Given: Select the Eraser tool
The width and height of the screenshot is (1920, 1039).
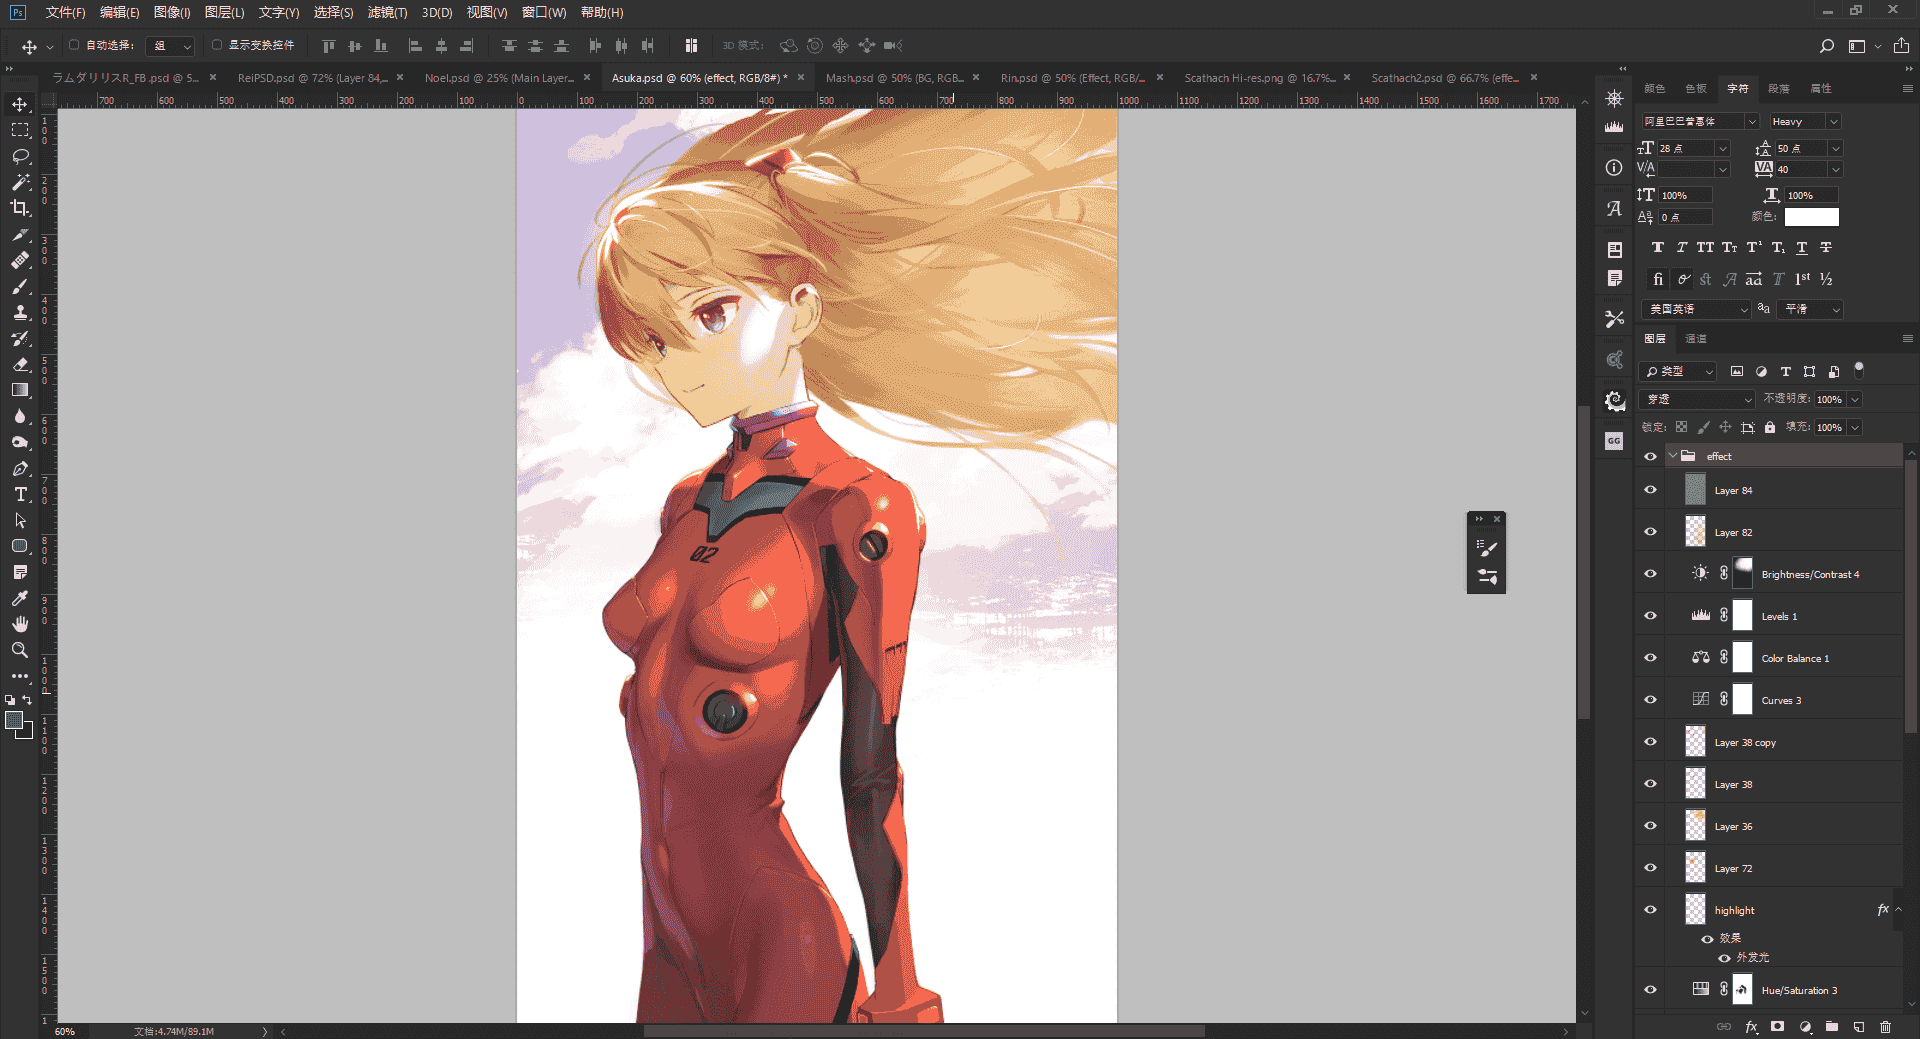Looking at the screenshot, I should [x=20, y=364].
